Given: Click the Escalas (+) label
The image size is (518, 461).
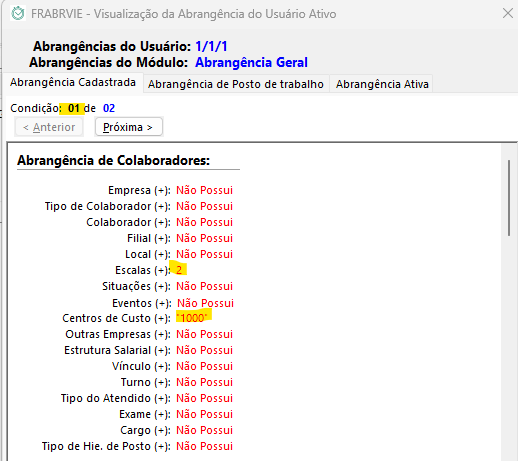Looking at the screenshot, I should pos(143,270).
